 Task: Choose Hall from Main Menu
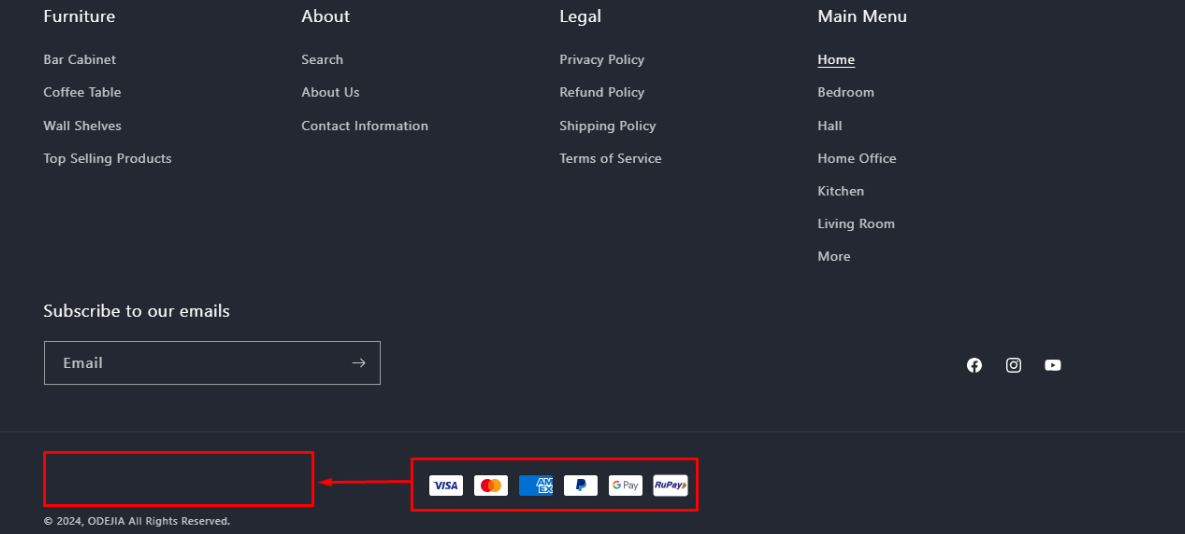click(830, 125)
